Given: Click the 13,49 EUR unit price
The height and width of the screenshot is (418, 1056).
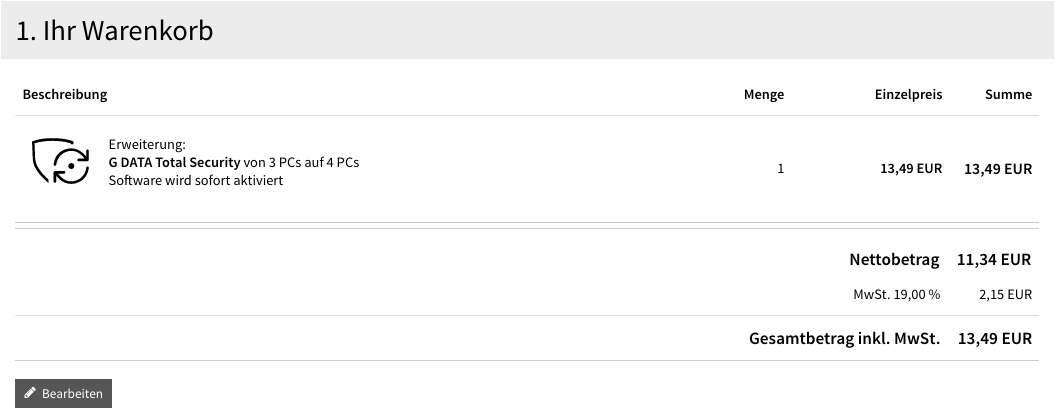Looking at the screenshot, I should click(911, 168).
